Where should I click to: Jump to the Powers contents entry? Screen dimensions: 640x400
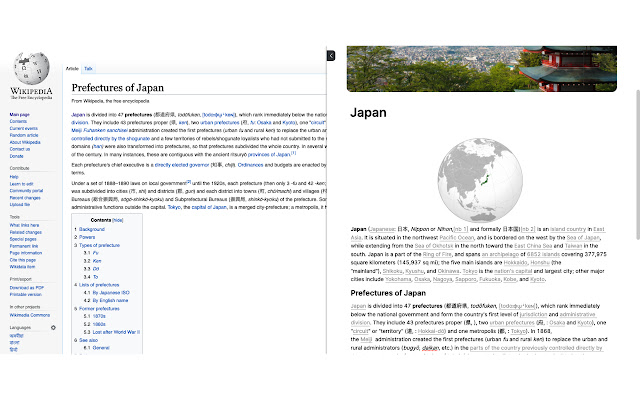pyautogui.click(x=87, y=237)
